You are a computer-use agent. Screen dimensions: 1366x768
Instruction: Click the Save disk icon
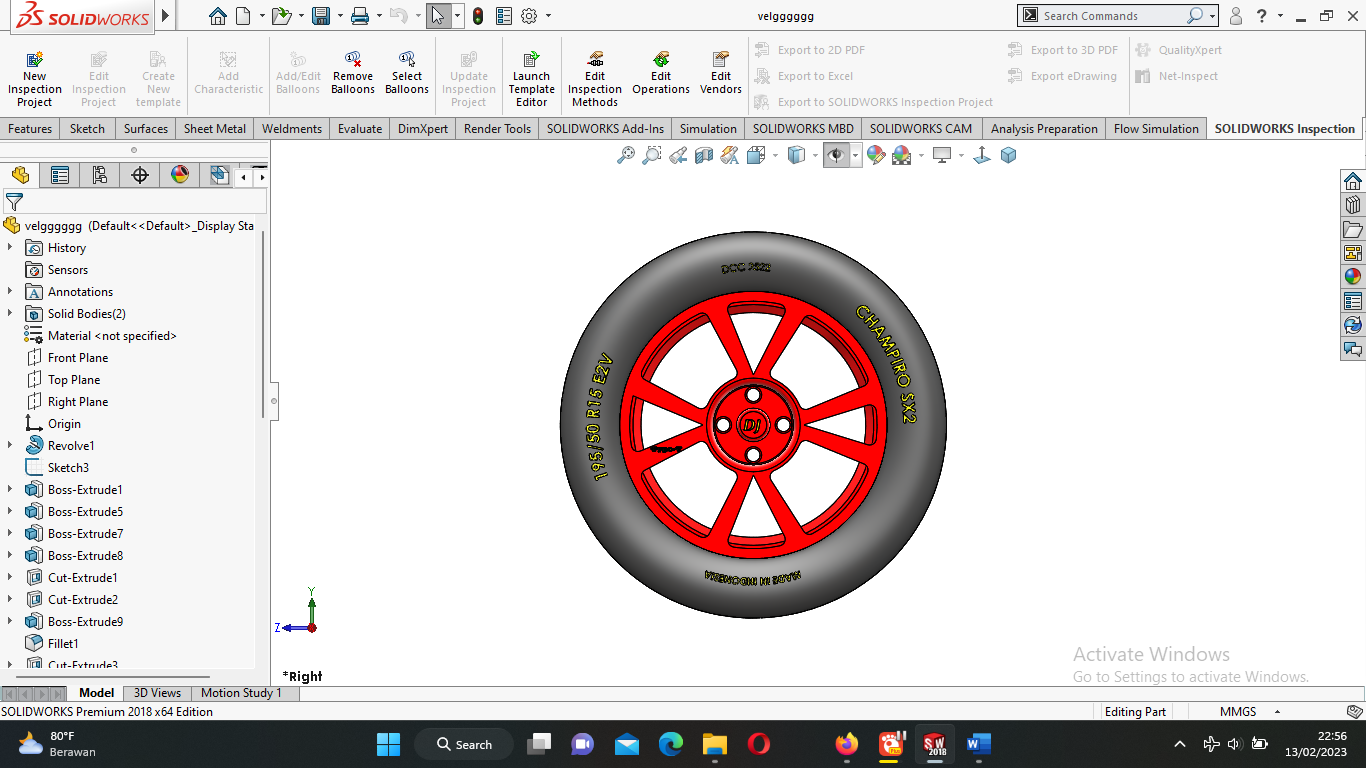coord(321,16)
